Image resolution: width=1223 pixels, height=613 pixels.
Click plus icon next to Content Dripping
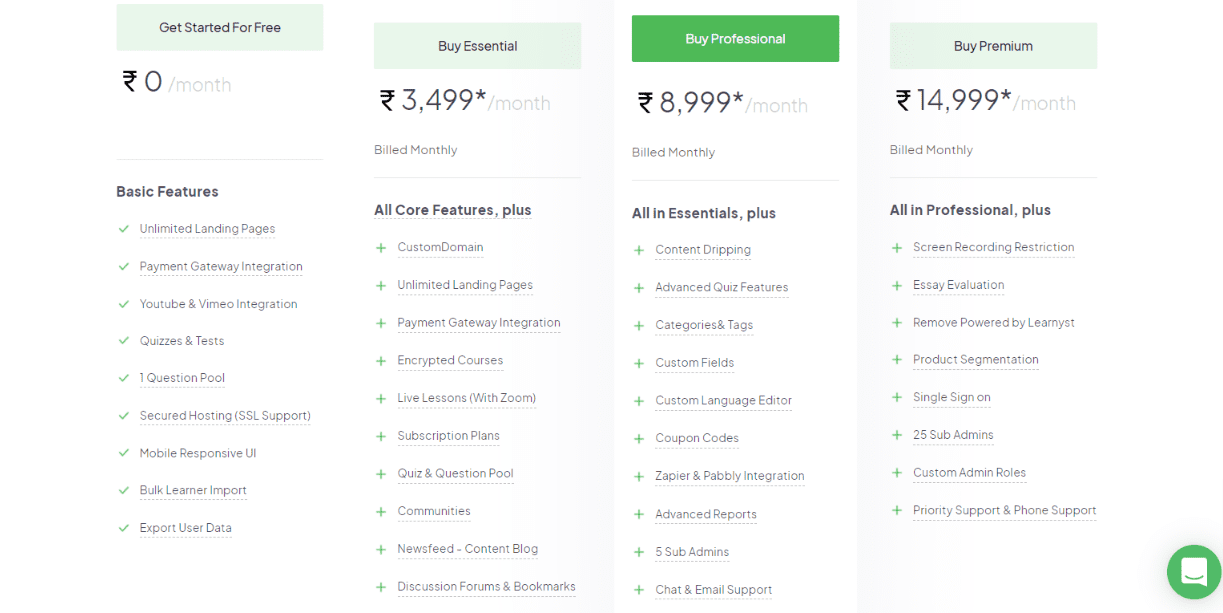click(x=639, y=251)
